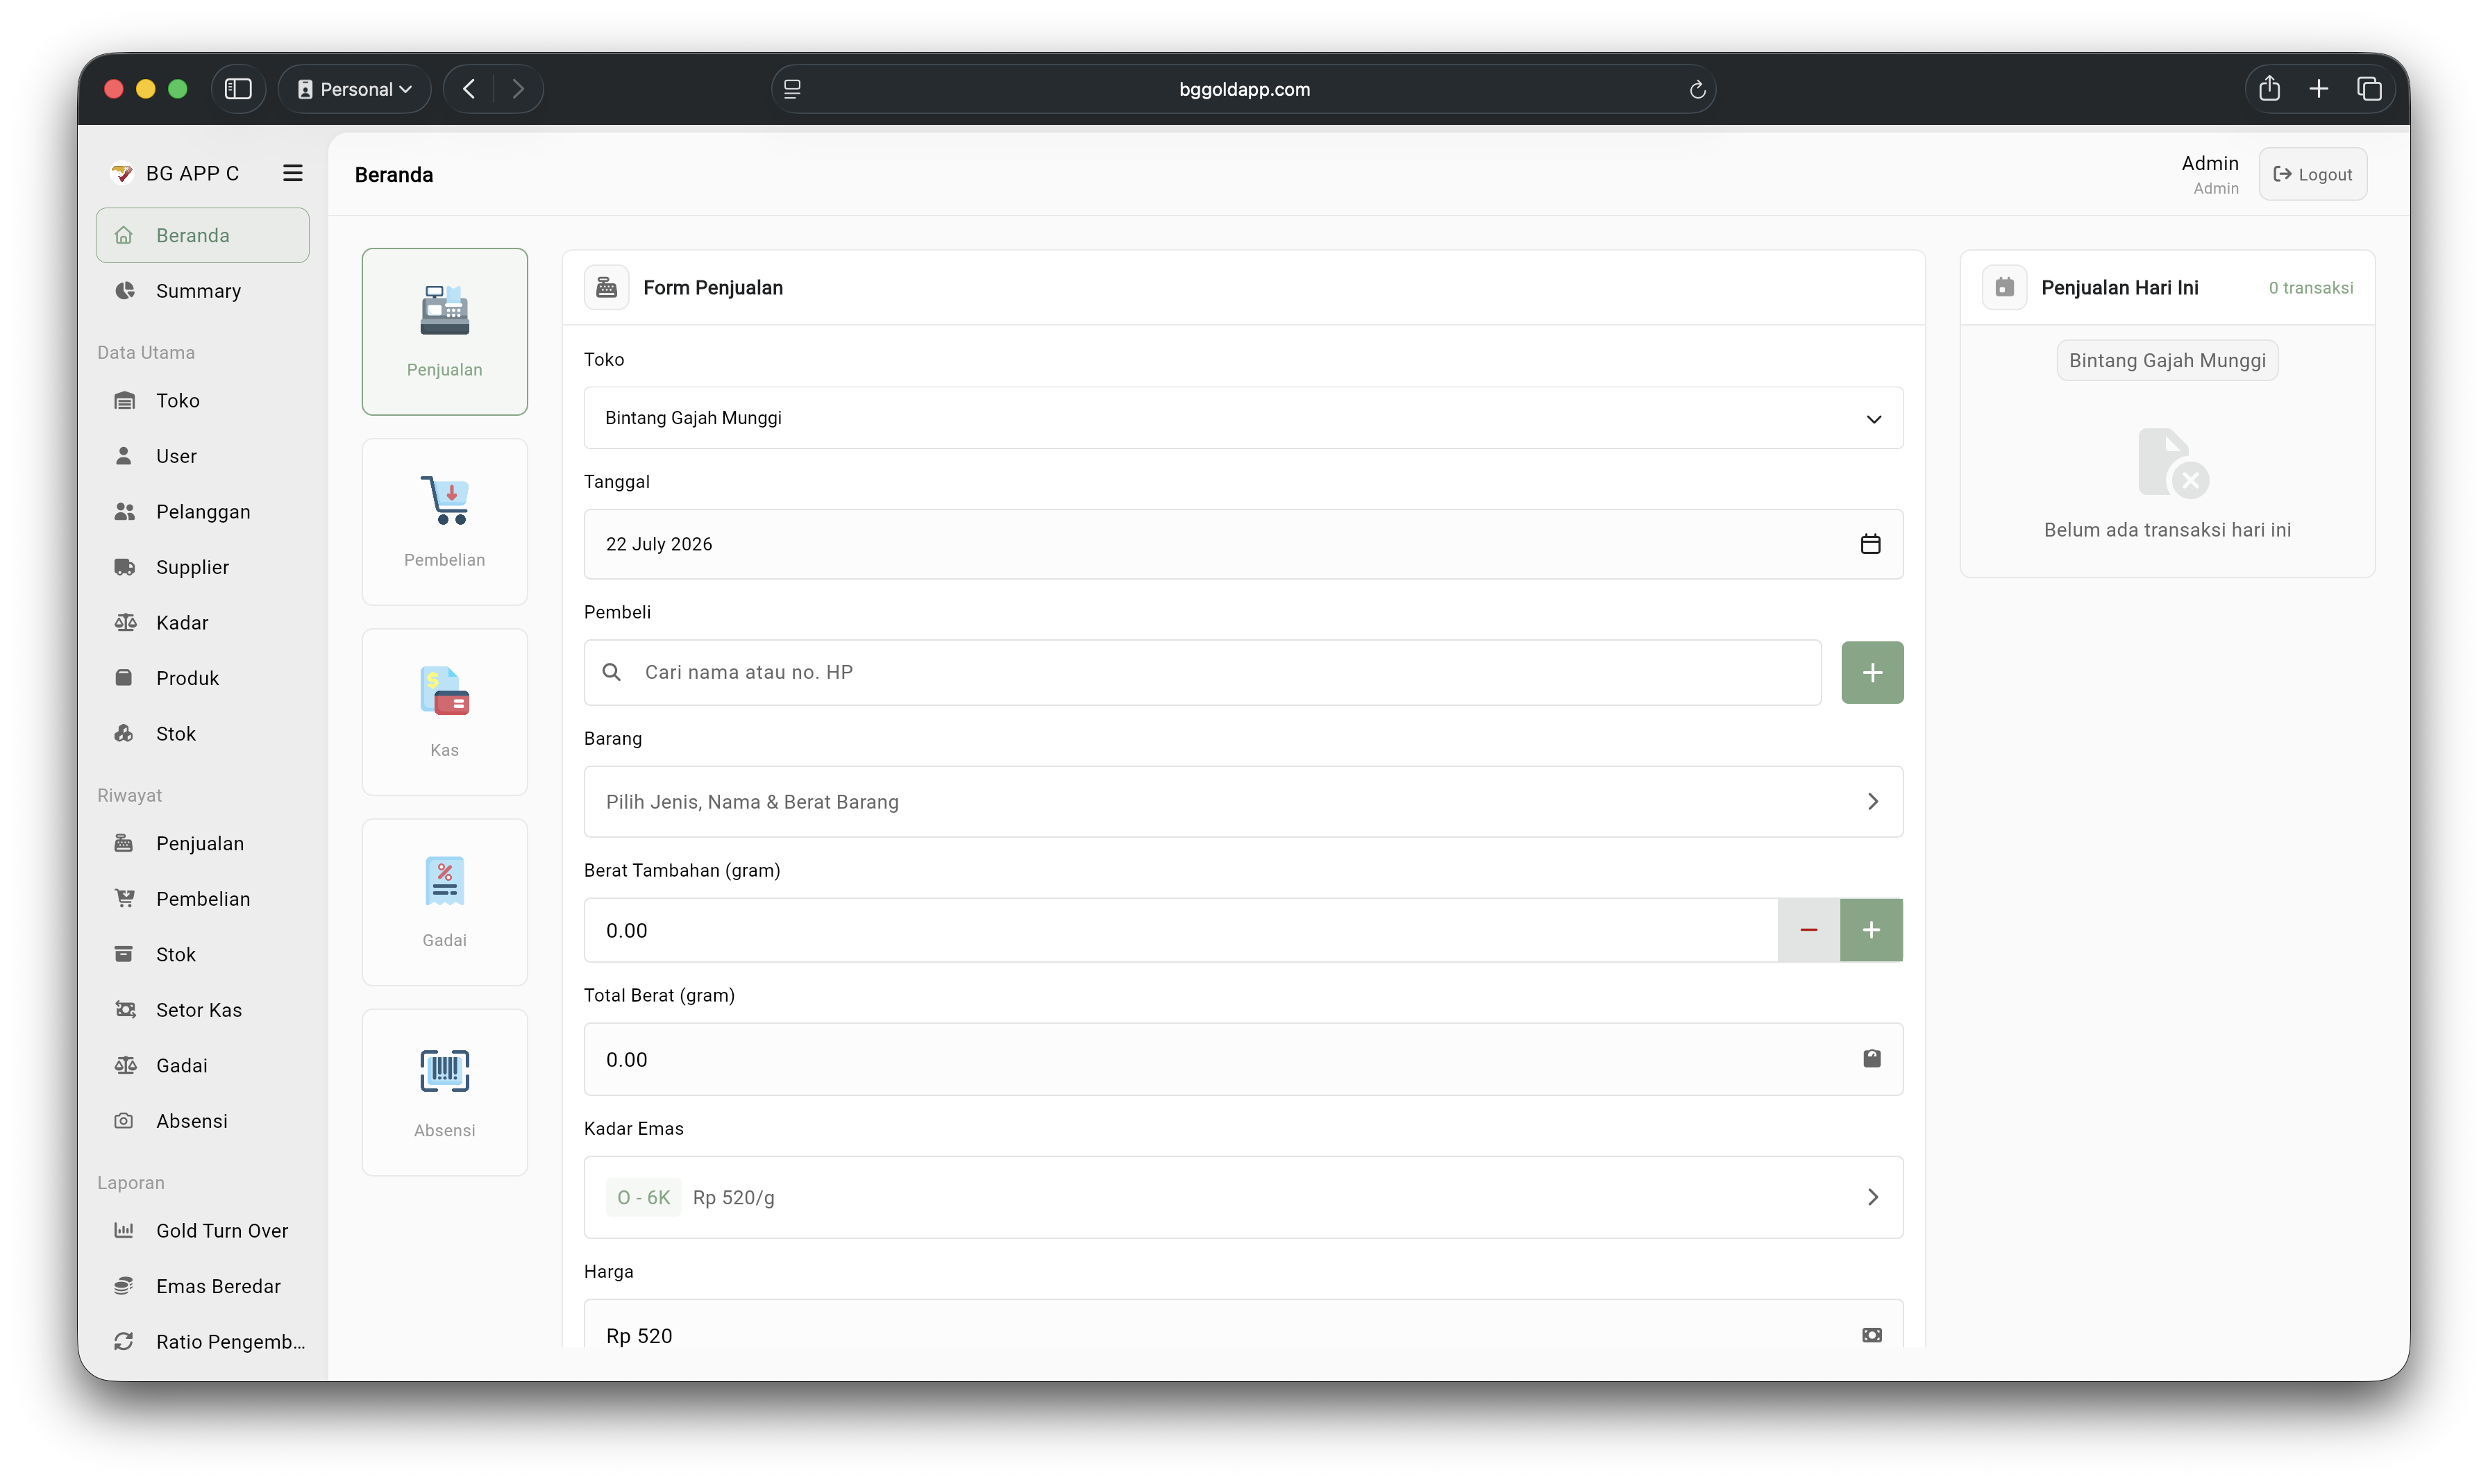The image size is (2488, 1484).
Task: Open Gadai under Riwayat
Action: (202, 1065)
